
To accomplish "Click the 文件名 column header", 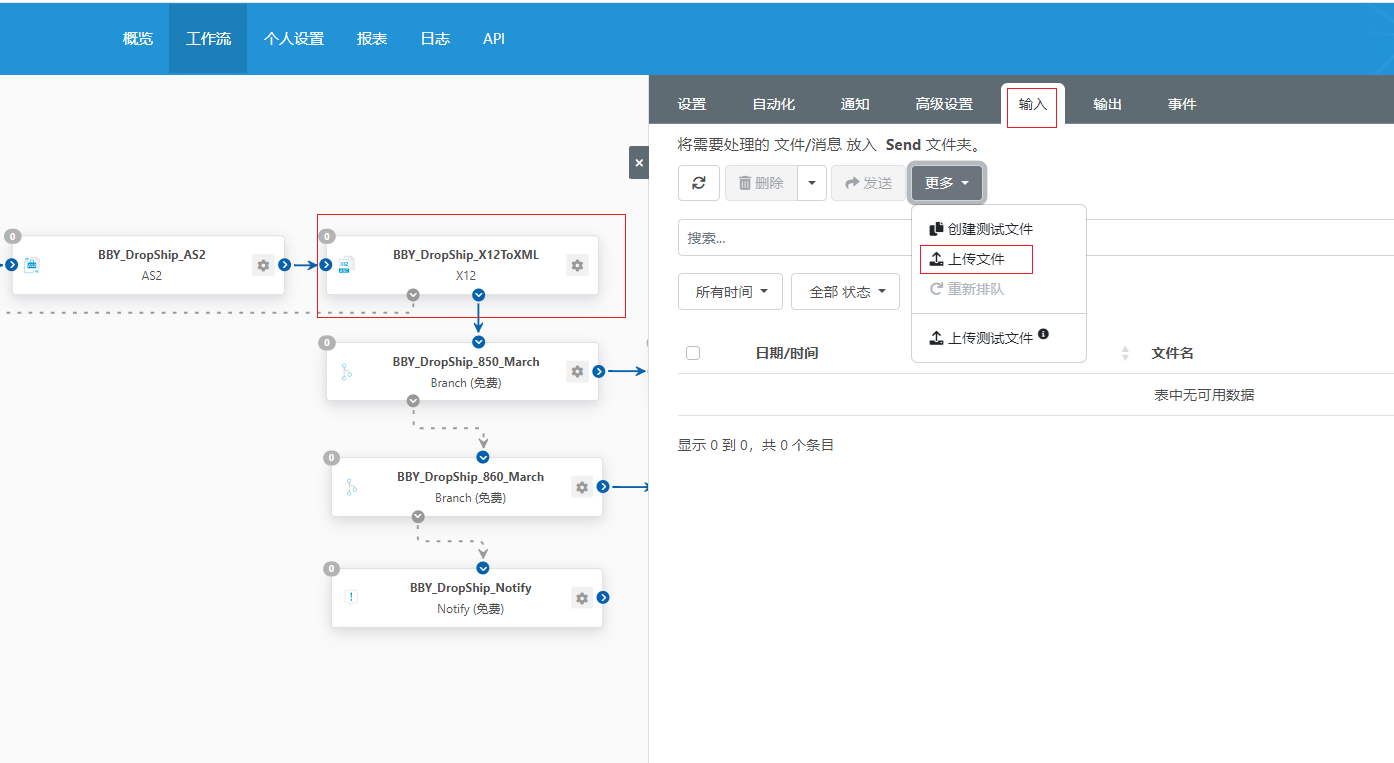I will tap(1173, 353).
